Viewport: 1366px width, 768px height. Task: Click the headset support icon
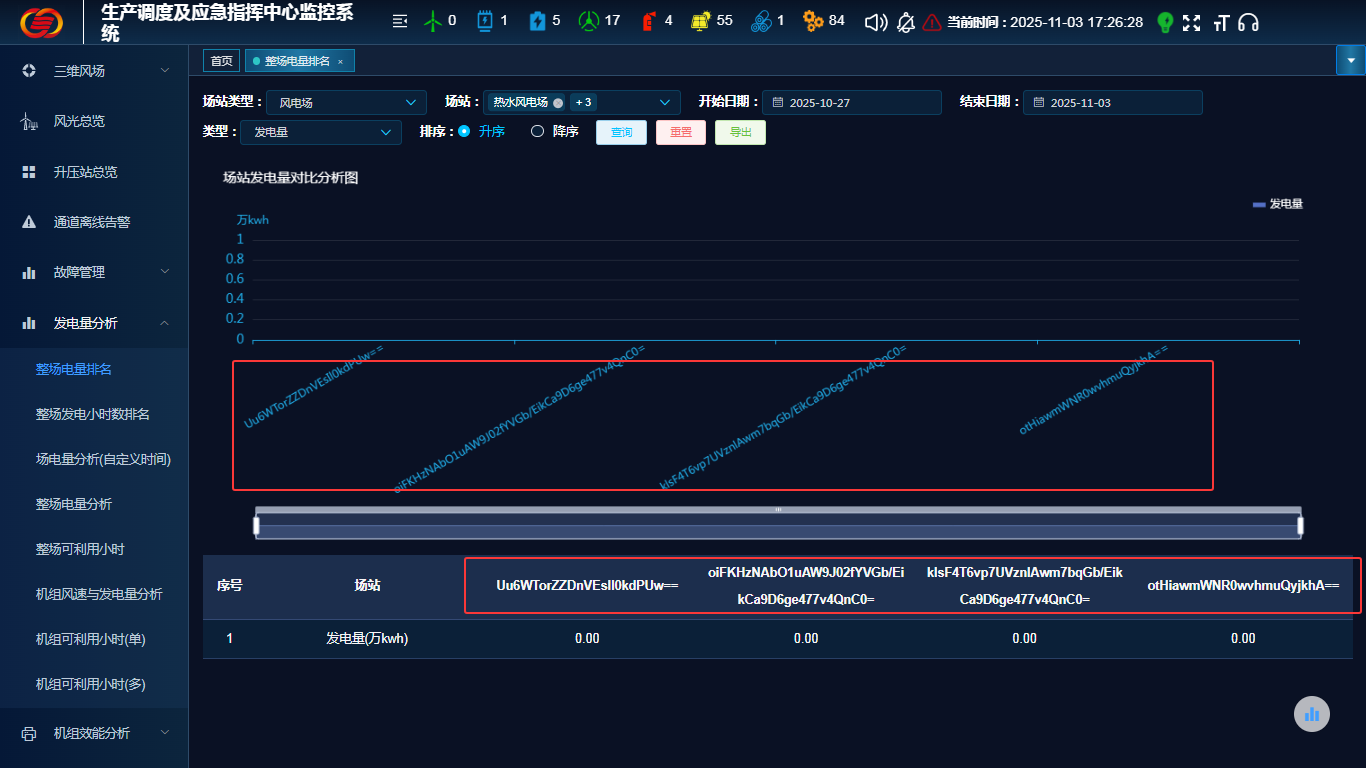pyautogui.click(x=1248, y=22)
